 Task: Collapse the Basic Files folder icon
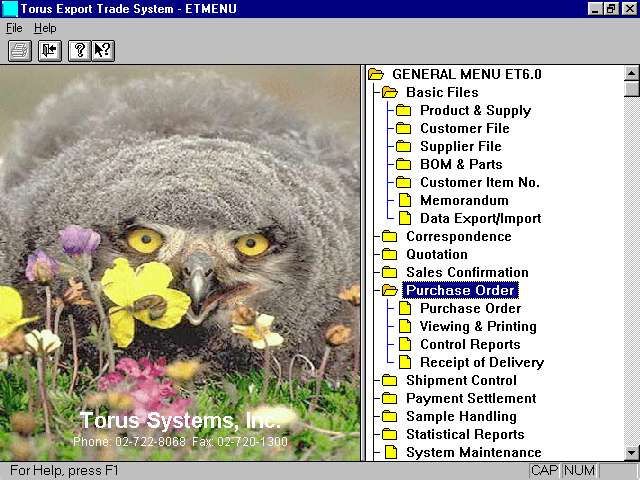[390, 92]
